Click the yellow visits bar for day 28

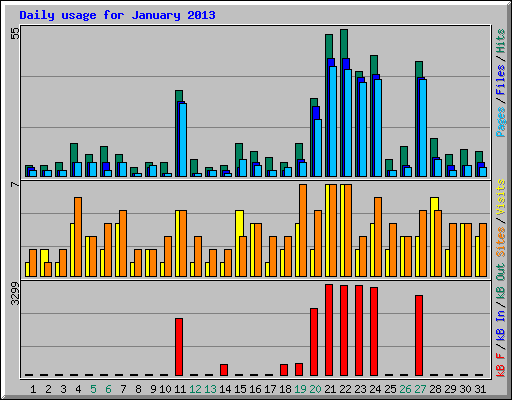point(434,204)
